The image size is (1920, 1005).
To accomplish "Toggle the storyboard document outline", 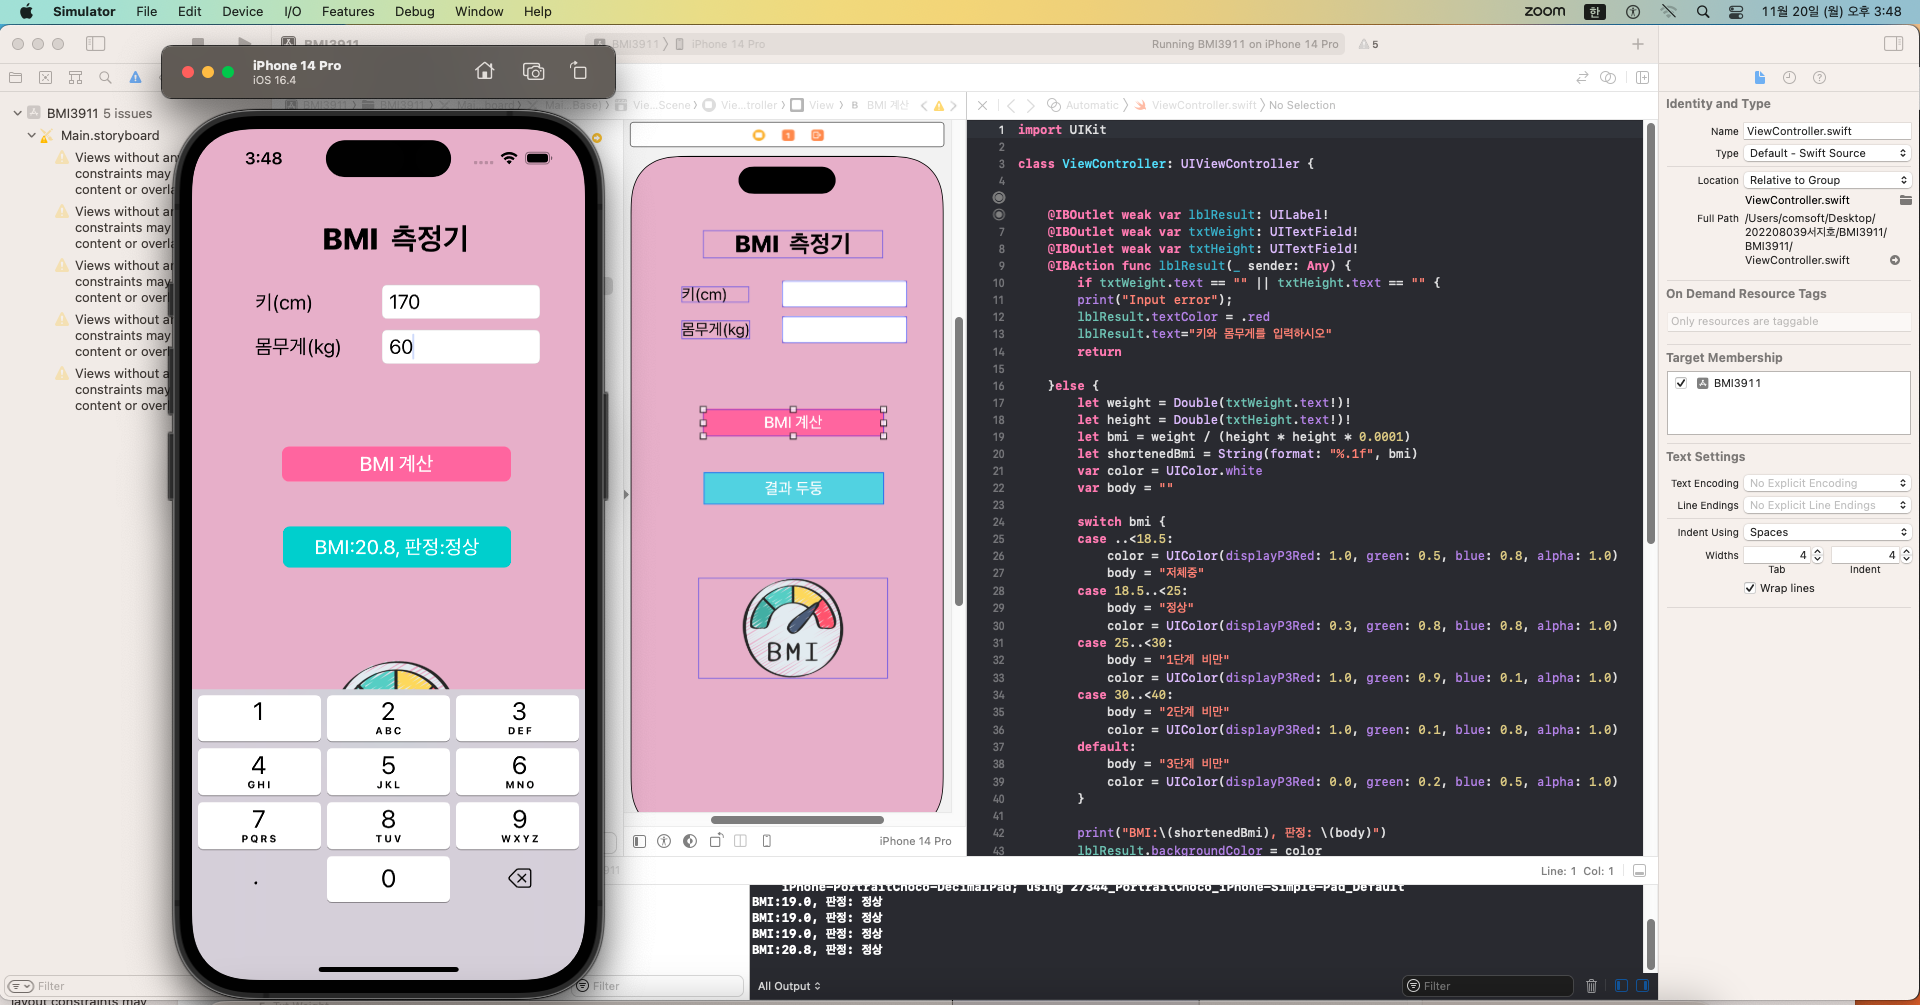I will (x=640, y=841).
